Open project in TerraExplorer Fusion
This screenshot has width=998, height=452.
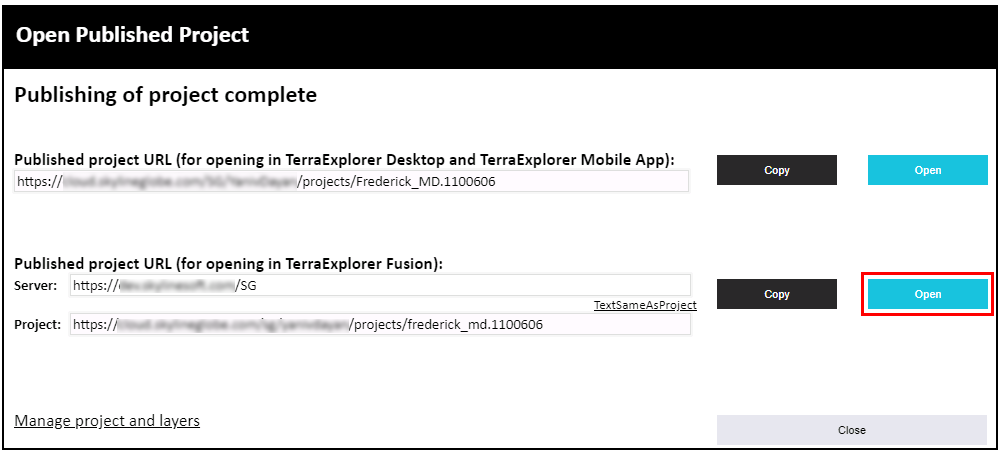(x=927, y=294)
